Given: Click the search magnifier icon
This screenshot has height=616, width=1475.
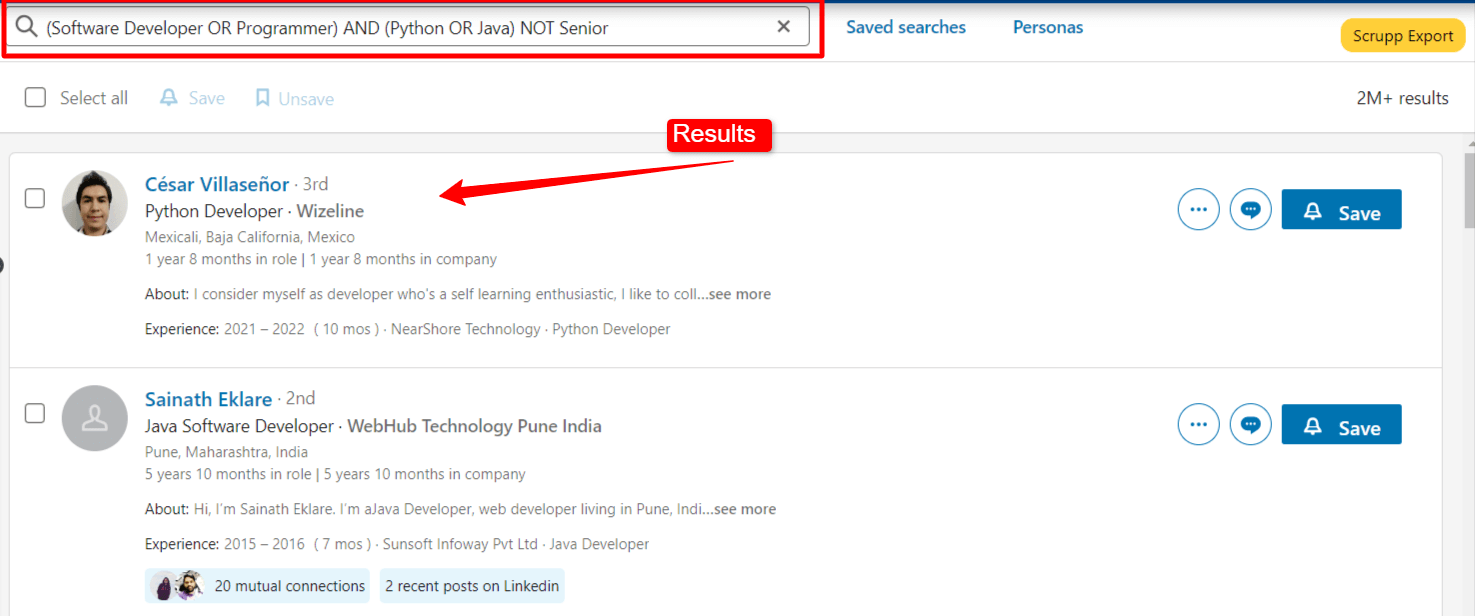Looking at the screenshot, I should 27,27.
